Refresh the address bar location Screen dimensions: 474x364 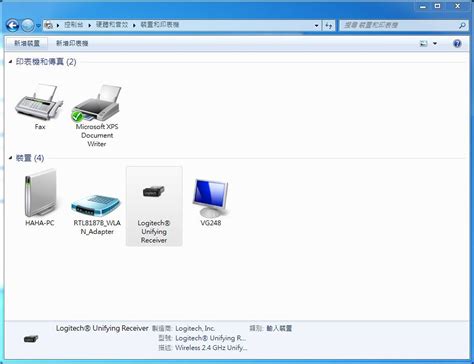tap(329, 25)
